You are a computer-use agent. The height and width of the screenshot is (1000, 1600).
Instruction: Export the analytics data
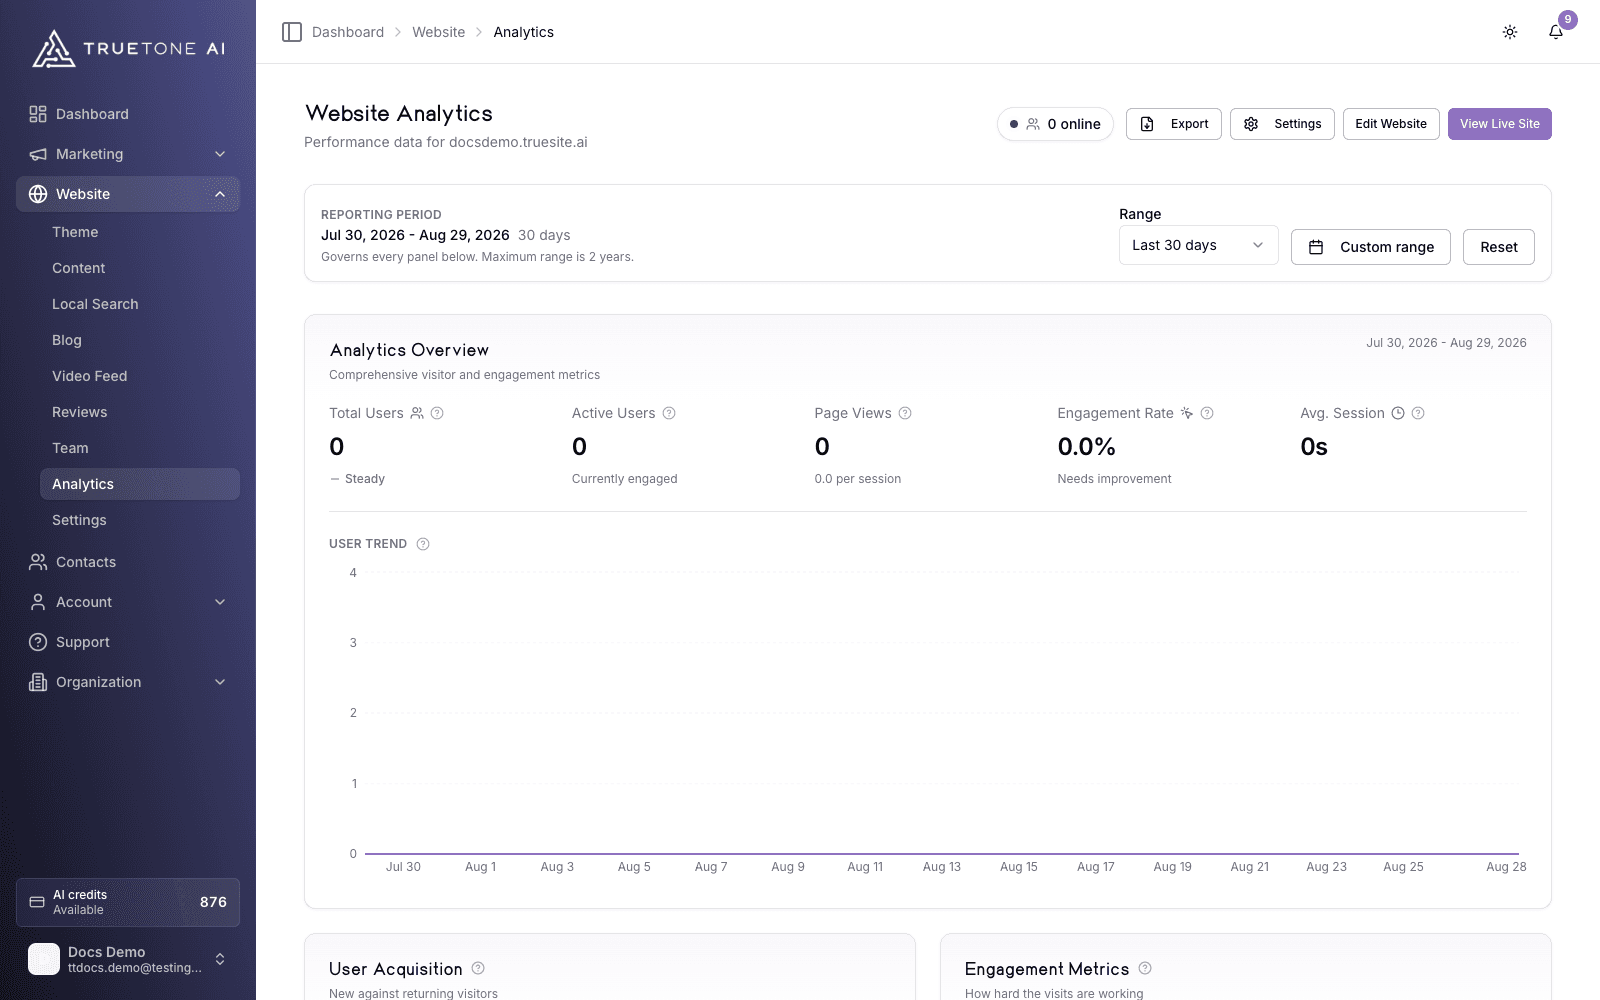(1174, 124)
